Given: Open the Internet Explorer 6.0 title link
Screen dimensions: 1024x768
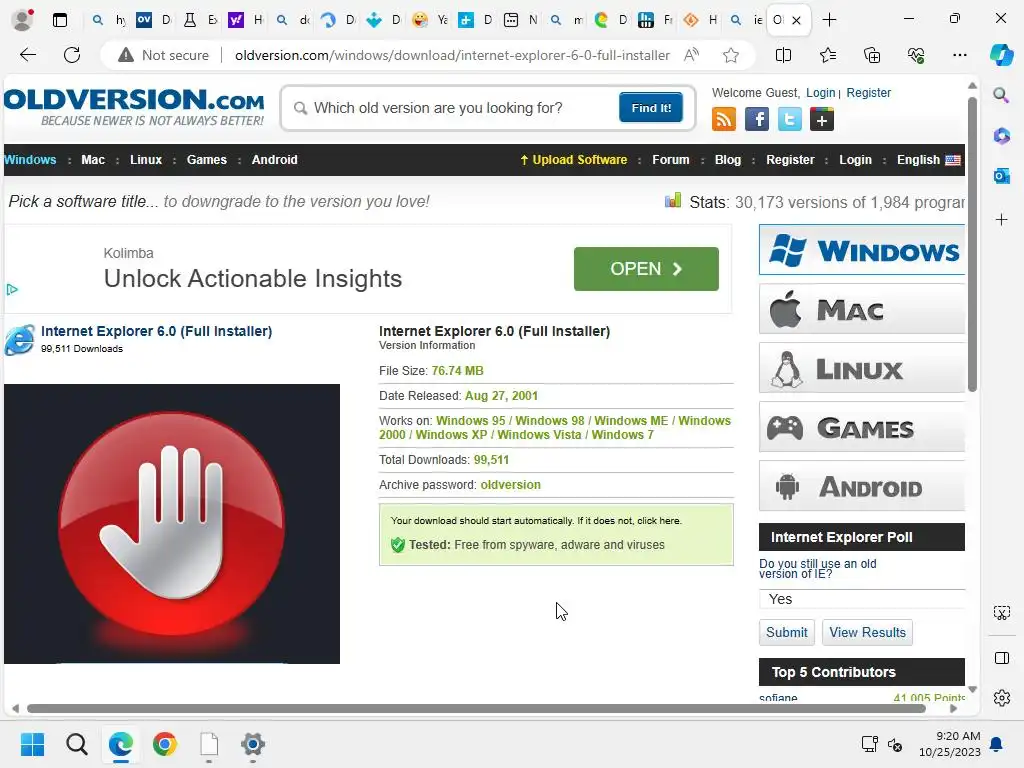Looking at the screenshot, I should pyautogui.click(x=156, y=331).
